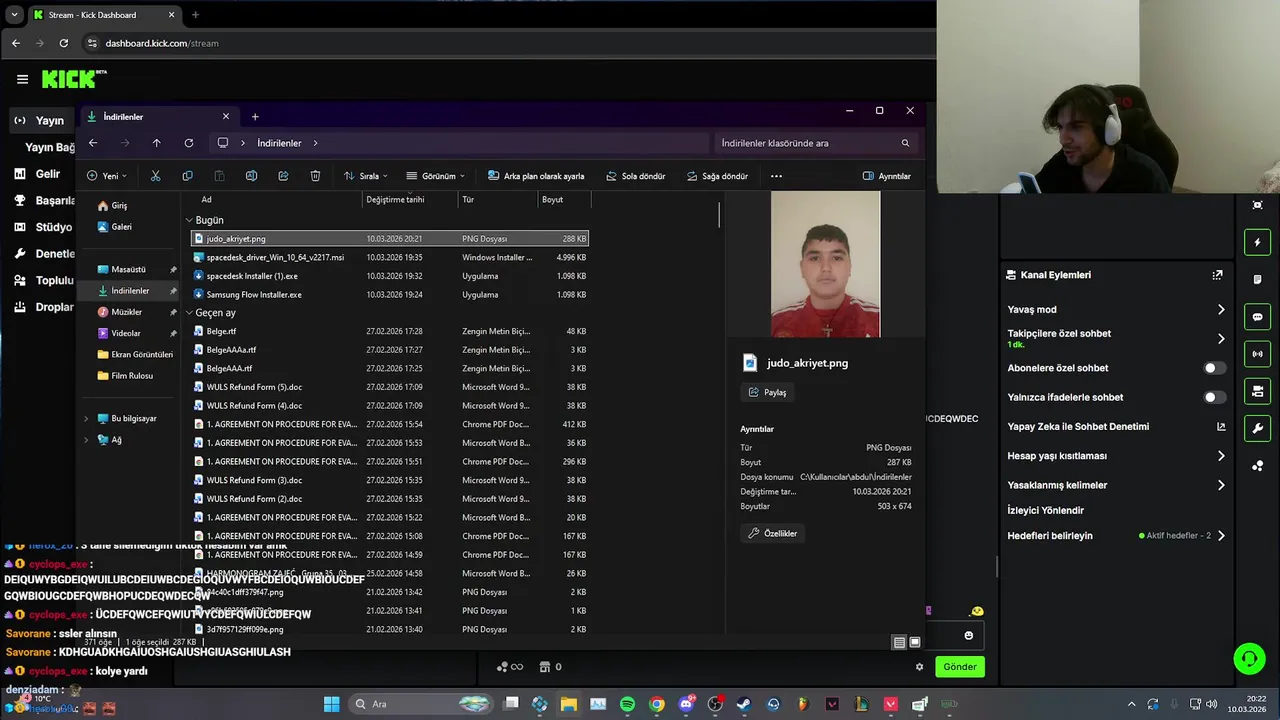The width and height of the screenshot is (1280, 720).
Task: Expand Yavaş mod options
Action: 1220,310
